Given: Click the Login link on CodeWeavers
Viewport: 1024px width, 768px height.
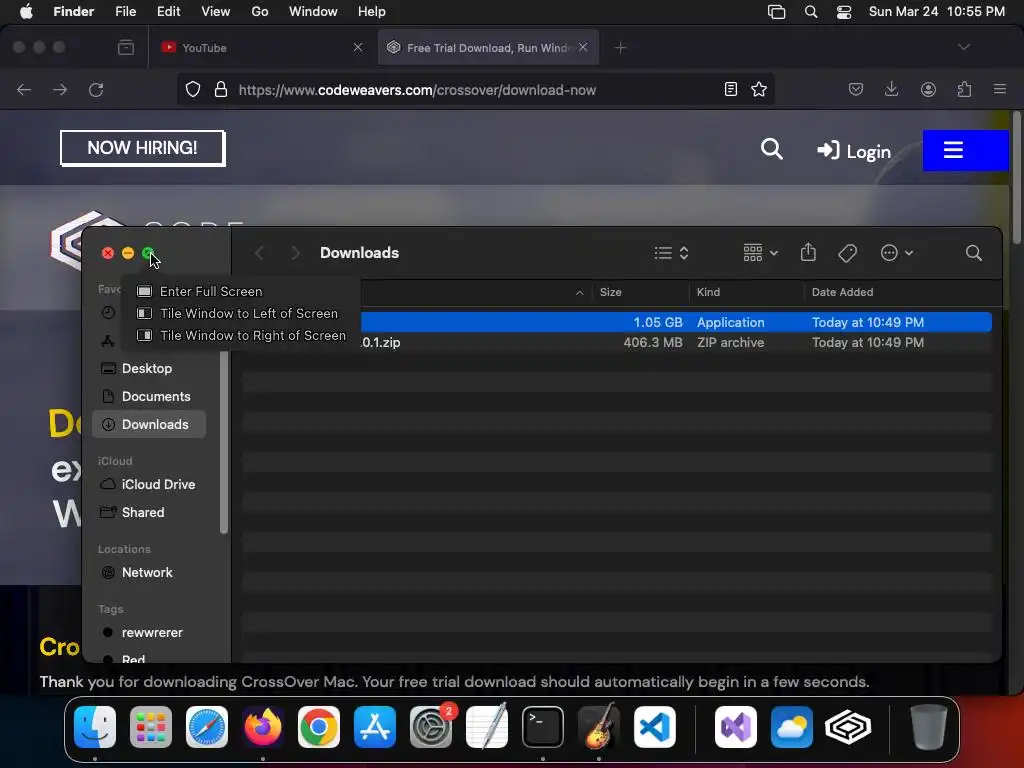Looking at the screenshot, I should [854, 152].
